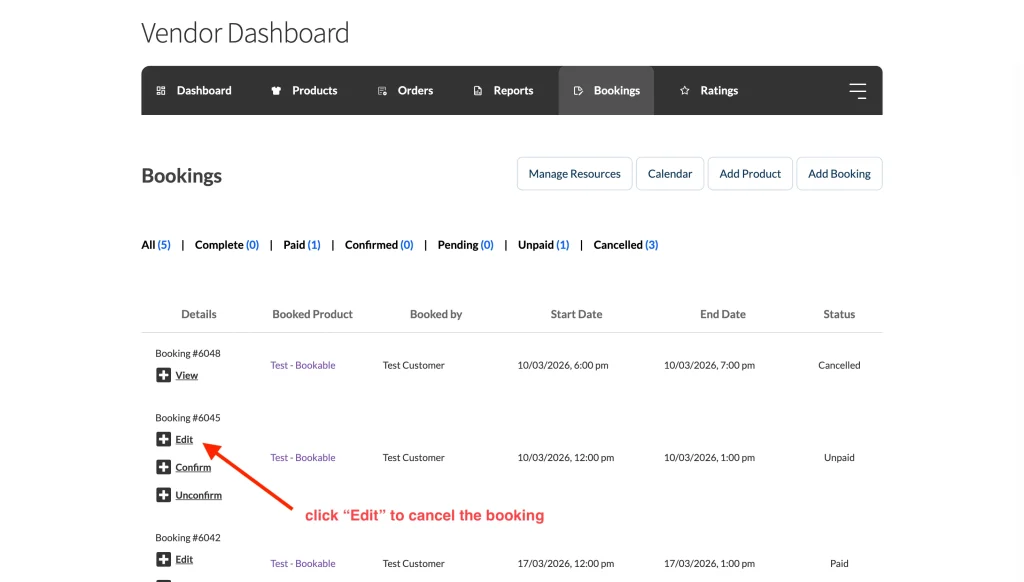Filter bookings by All (5)

pos(156,245)
